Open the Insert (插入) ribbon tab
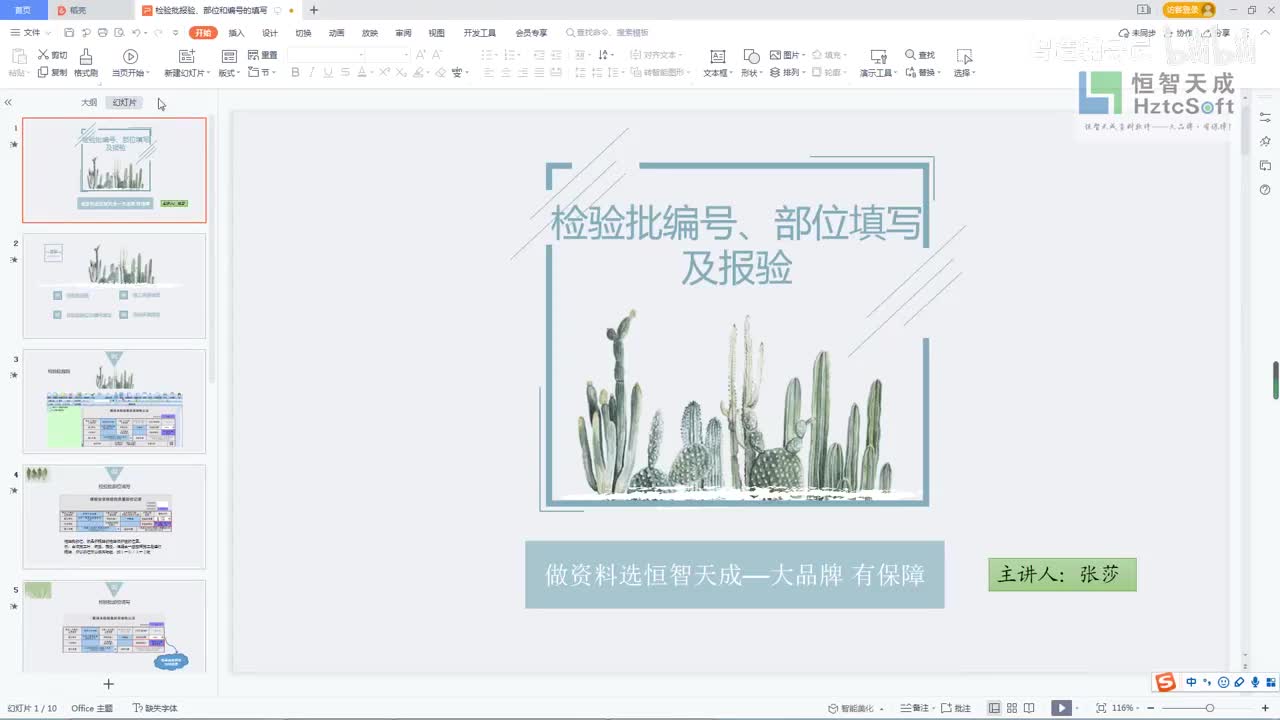 236,33
